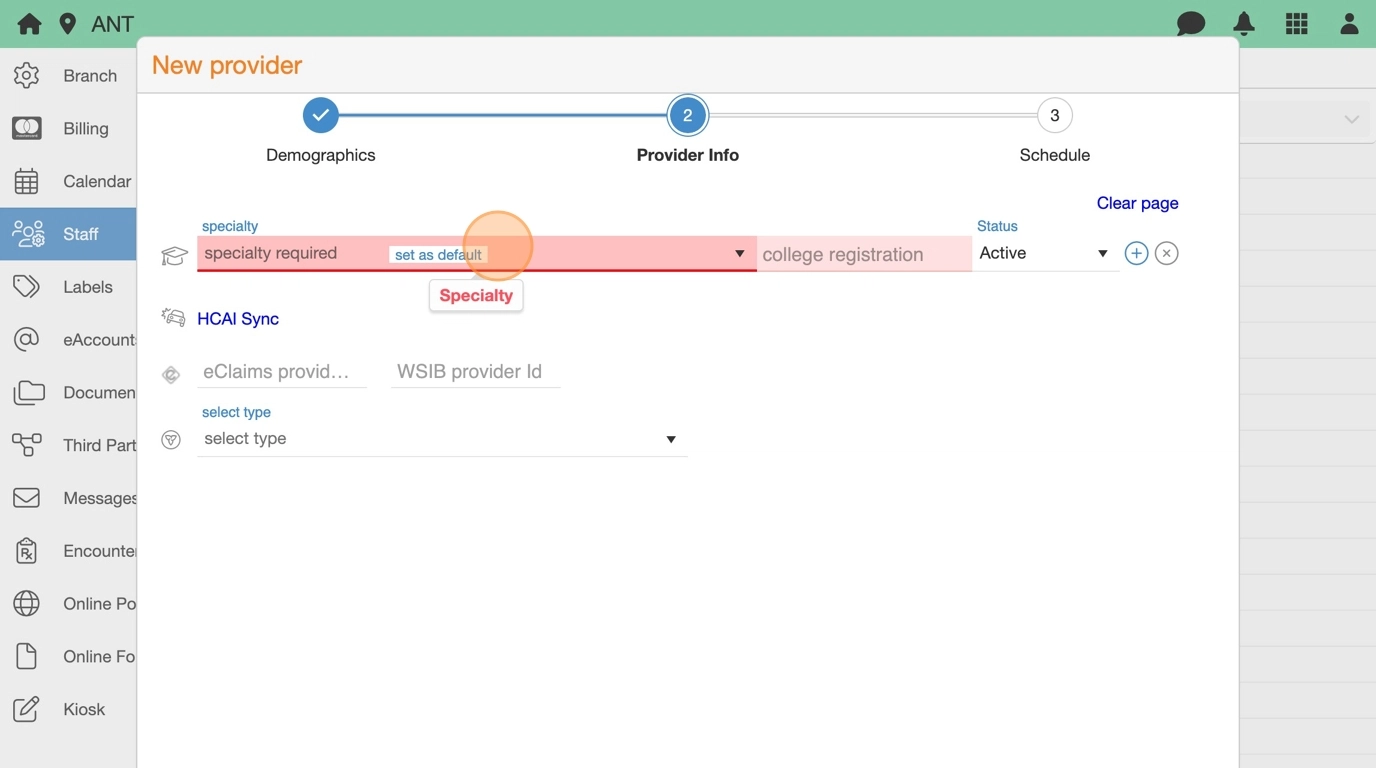Click the Clear page link
The image size is (1376, 768).
(x=1137, y=203)
